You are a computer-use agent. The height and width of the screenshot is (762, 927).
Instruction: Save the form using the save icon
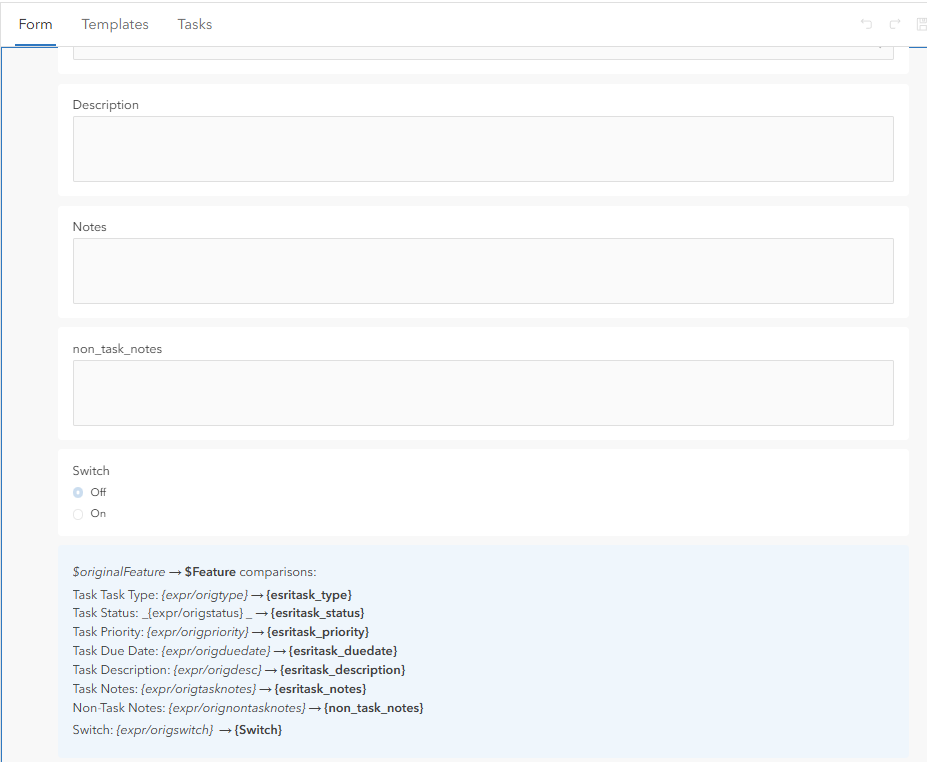click(920, 24)
